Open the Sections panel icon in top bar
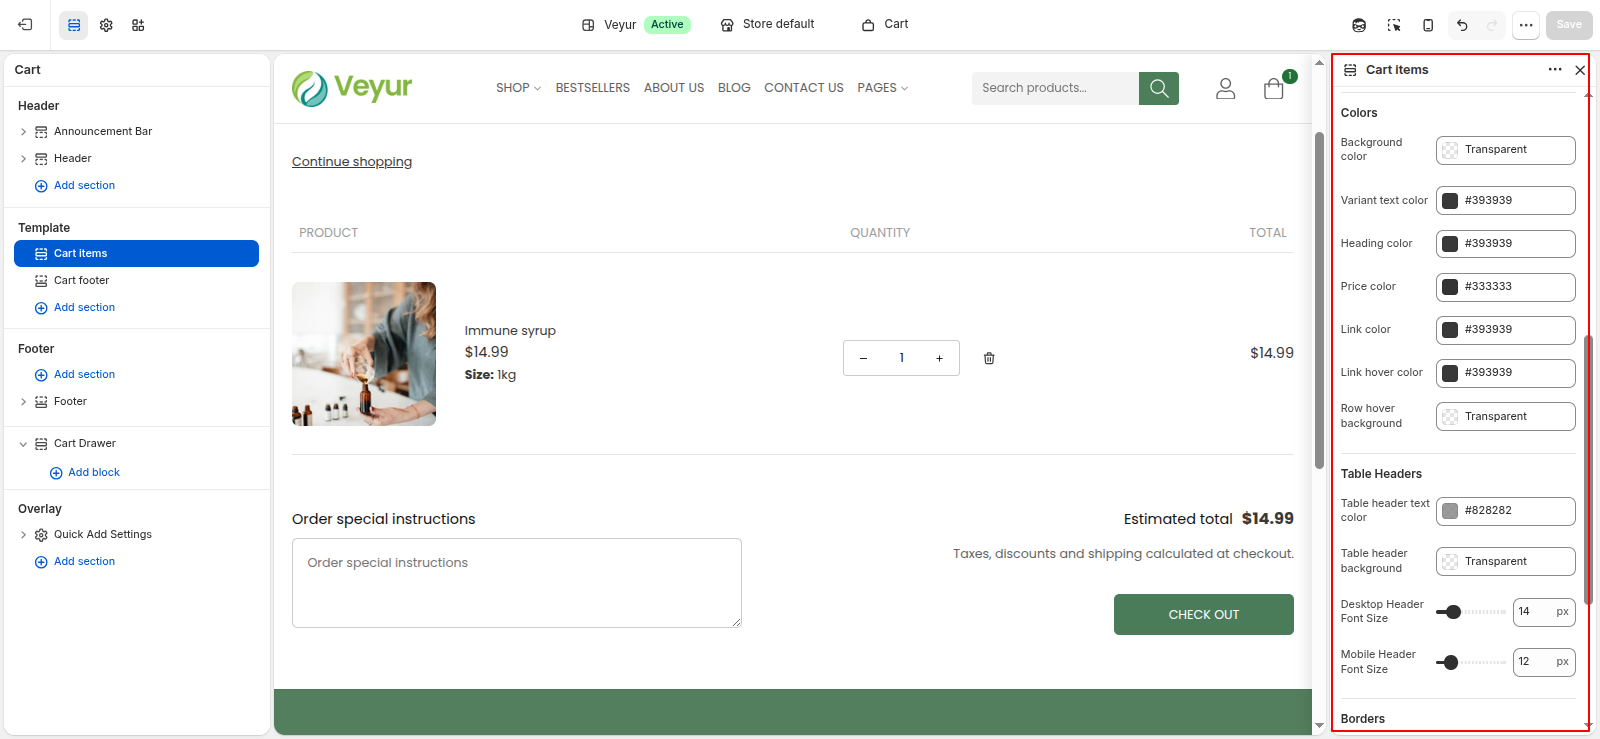Screen dimensions: 1600x739 (x=74, y=25)
